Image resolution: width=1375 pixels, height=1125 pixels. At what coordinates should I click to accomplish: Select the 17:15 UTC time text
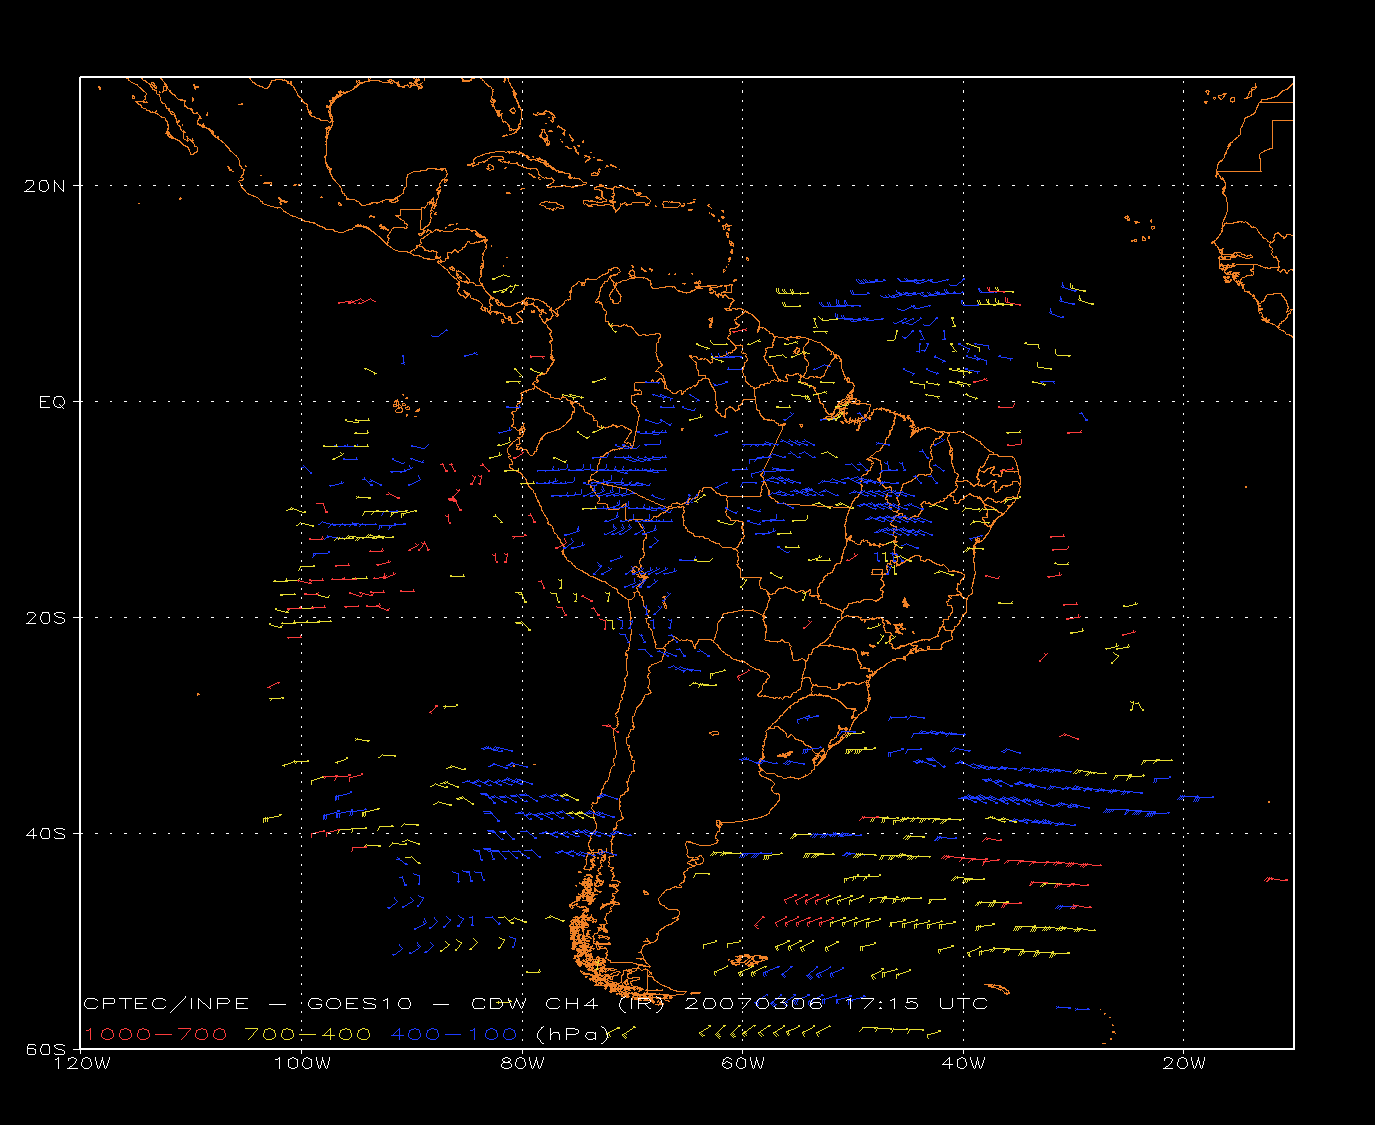pos(917,1003)
